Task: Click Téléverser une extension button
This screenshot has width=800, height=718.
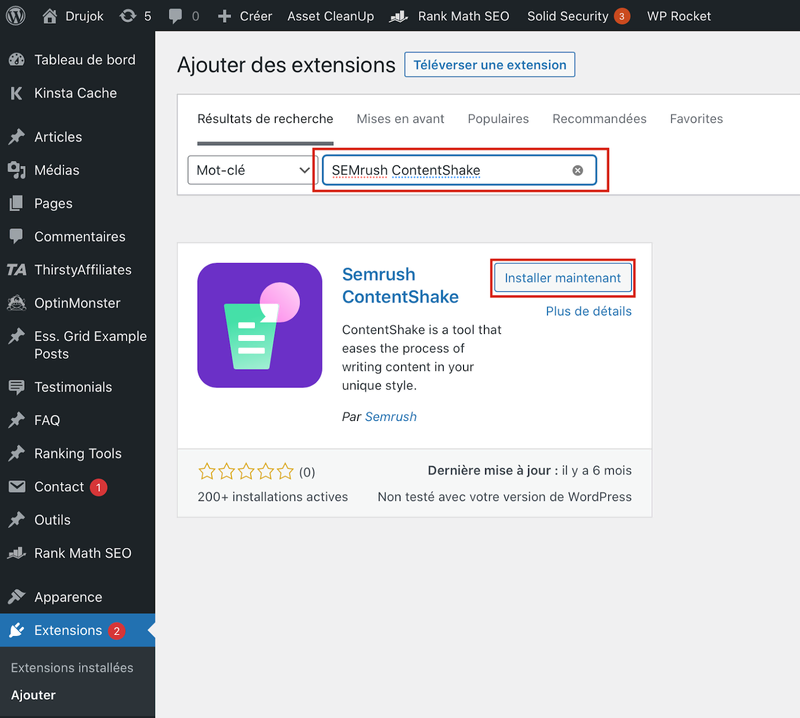Action: 489,65
